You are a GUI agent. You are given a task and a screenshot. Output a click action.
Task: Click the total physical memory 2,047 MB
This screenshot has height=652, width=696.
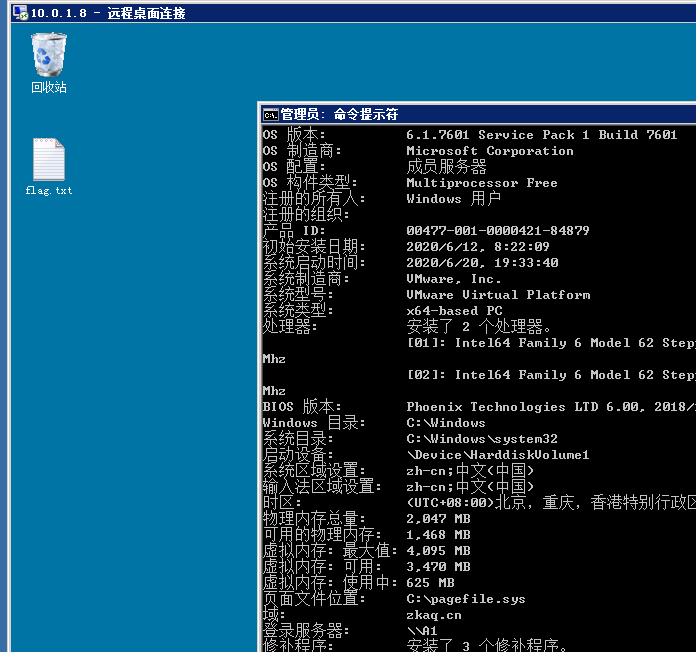click(x=438, y=518)
